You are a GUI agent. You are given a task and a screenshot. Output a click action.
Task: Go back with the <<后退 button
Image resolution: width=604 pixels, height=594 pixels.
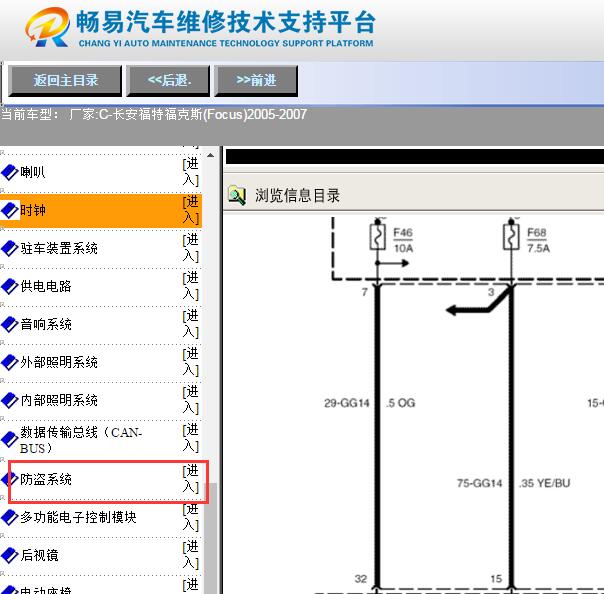coord(168,81)
